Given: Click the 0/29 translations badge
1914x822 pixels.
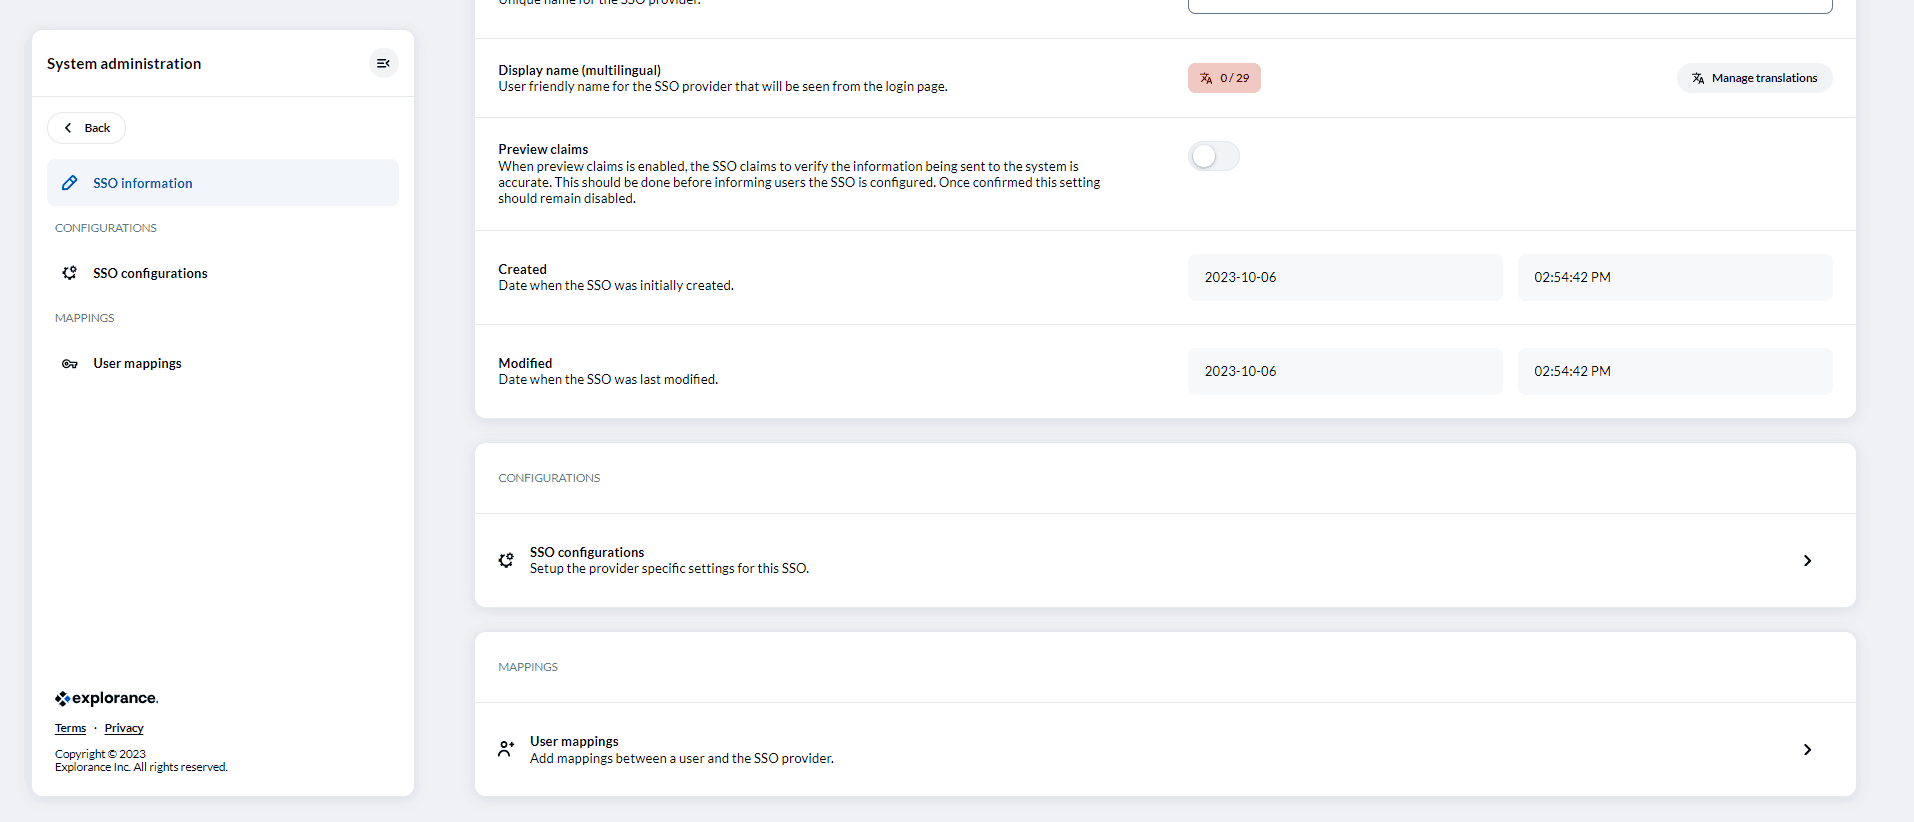Looking at the screenshot, I should (x=1224, y=78).
